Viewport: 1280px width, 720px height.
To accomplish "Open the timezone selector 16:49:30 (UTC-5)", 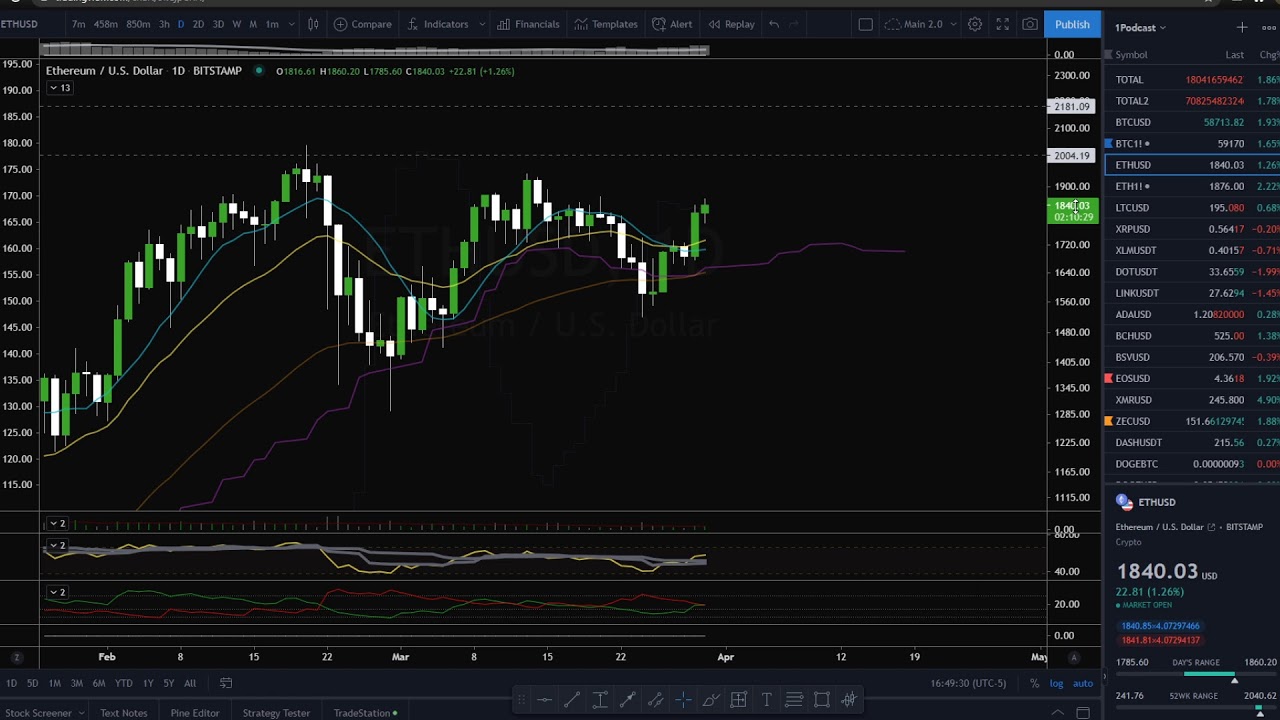I will (967, 683).
